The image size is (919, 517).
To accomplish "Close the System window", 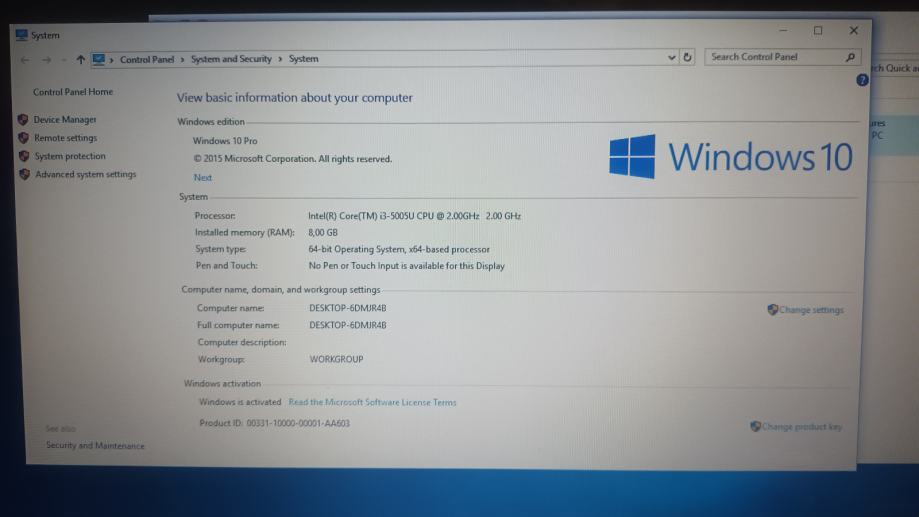I will click(x=854, y=30).
